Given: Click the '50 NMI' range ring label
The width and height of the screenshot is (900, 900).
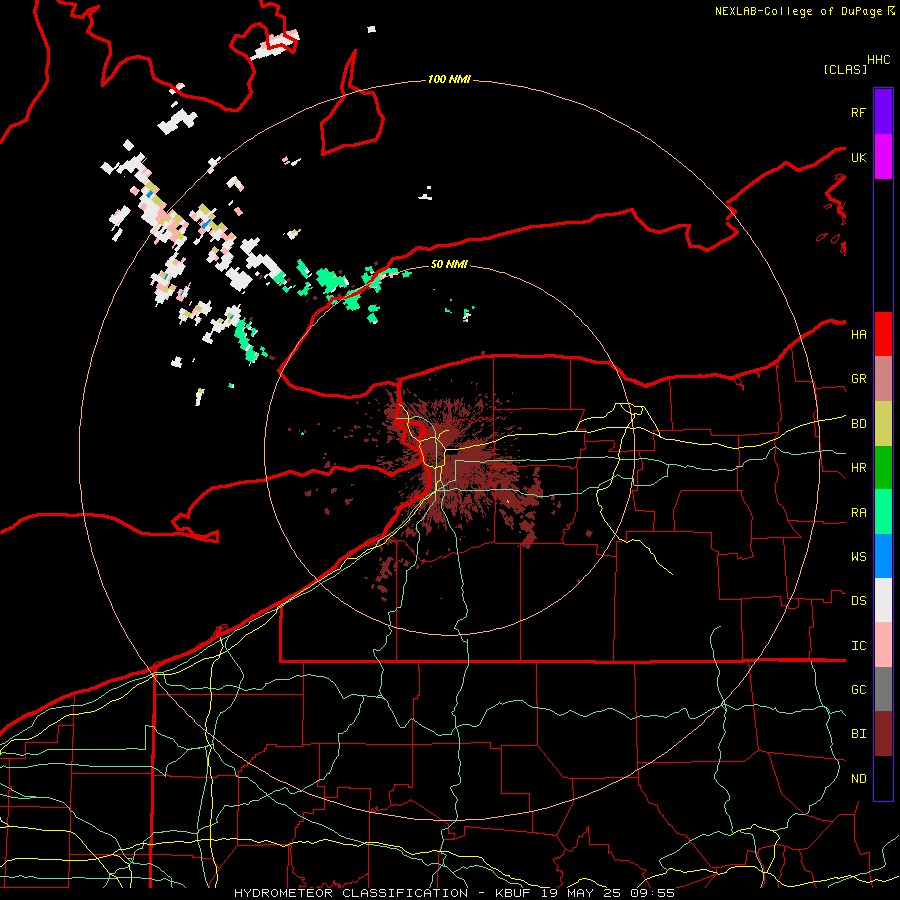Looking at the screenshot, I should click(449, 264).
